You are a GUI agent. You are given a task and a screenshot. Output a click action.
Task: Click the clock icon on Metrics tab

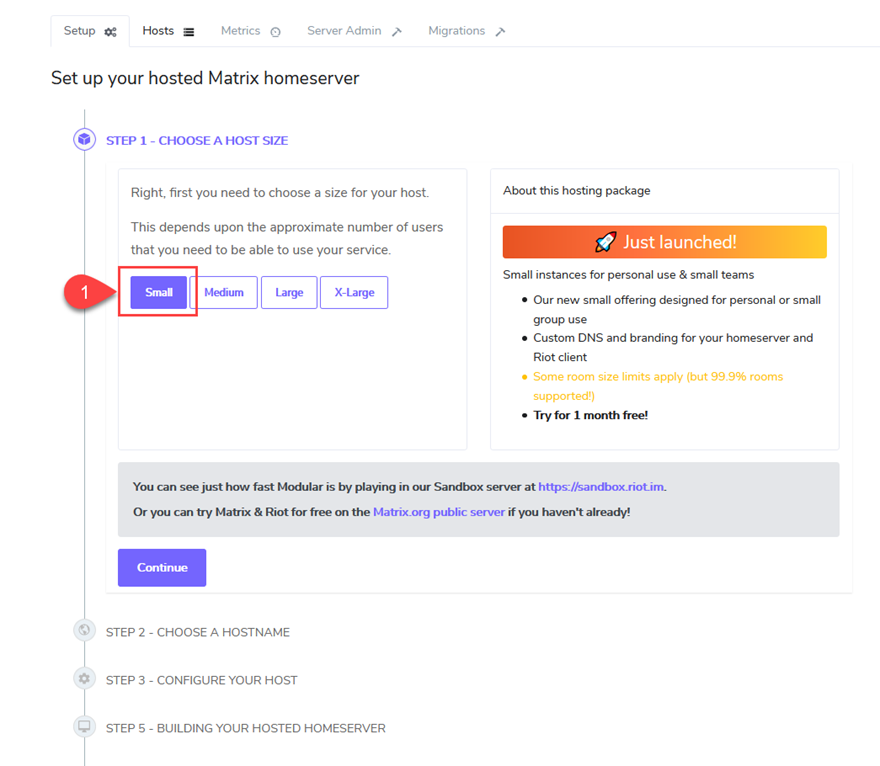pos(275,32)
